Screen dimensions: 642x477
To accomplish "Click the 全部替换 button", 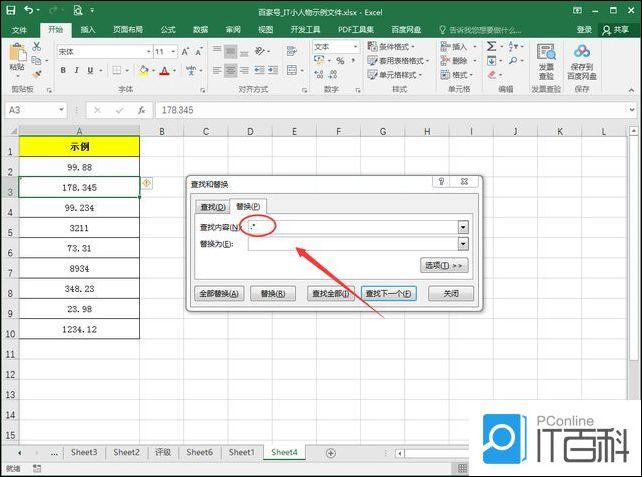I will [218, 294].
